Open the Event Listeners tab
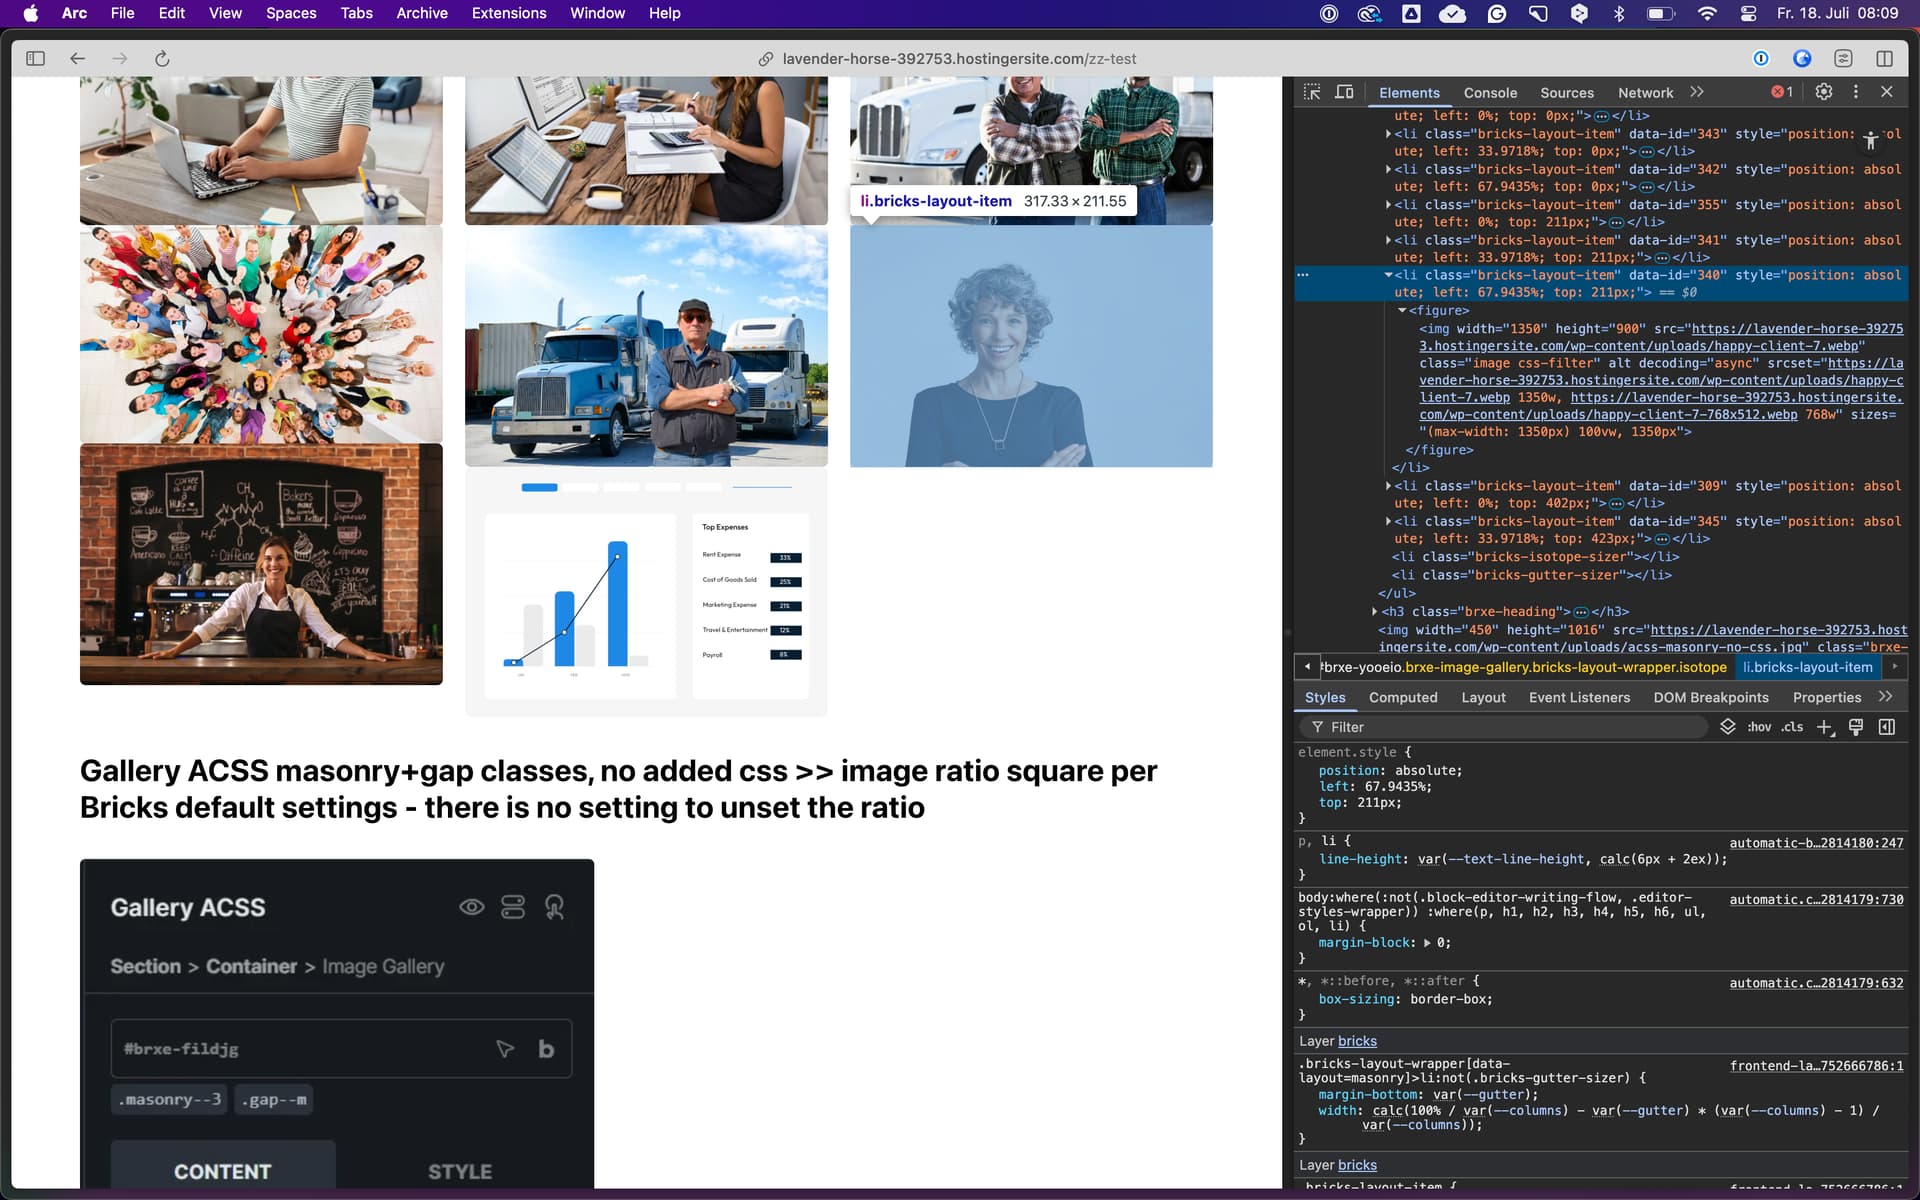The image size is (1920, 1200). [1579, 697]
